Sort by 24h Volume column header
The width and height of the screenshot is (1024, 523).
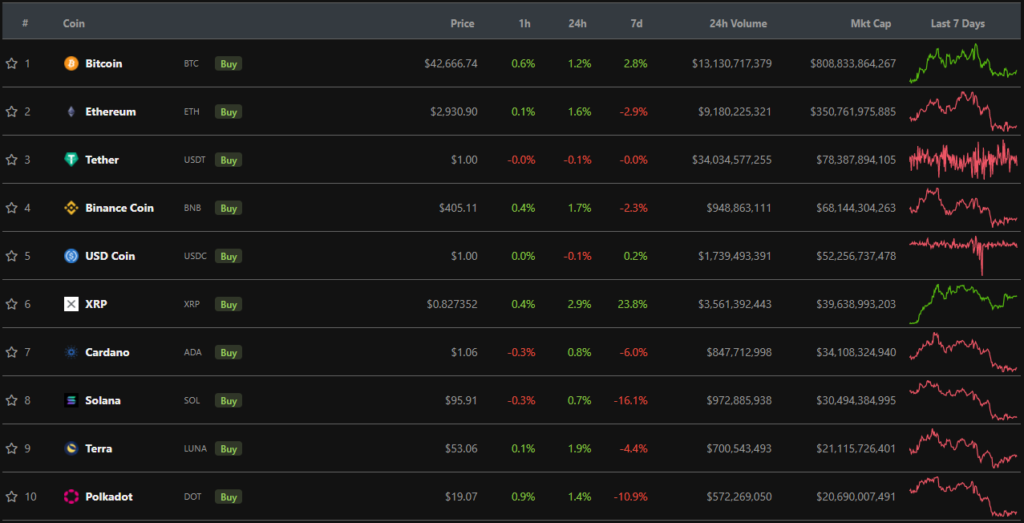point(739,23)
